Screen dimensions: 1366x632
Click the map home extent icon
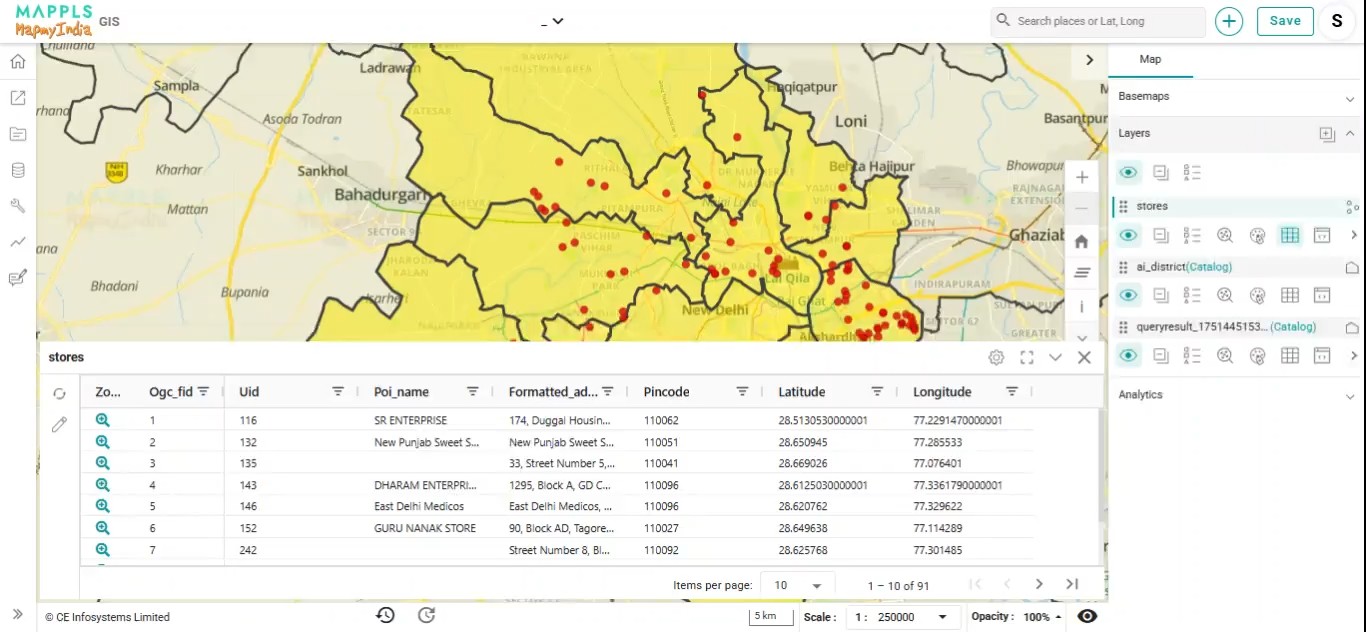coord(1081,241)
